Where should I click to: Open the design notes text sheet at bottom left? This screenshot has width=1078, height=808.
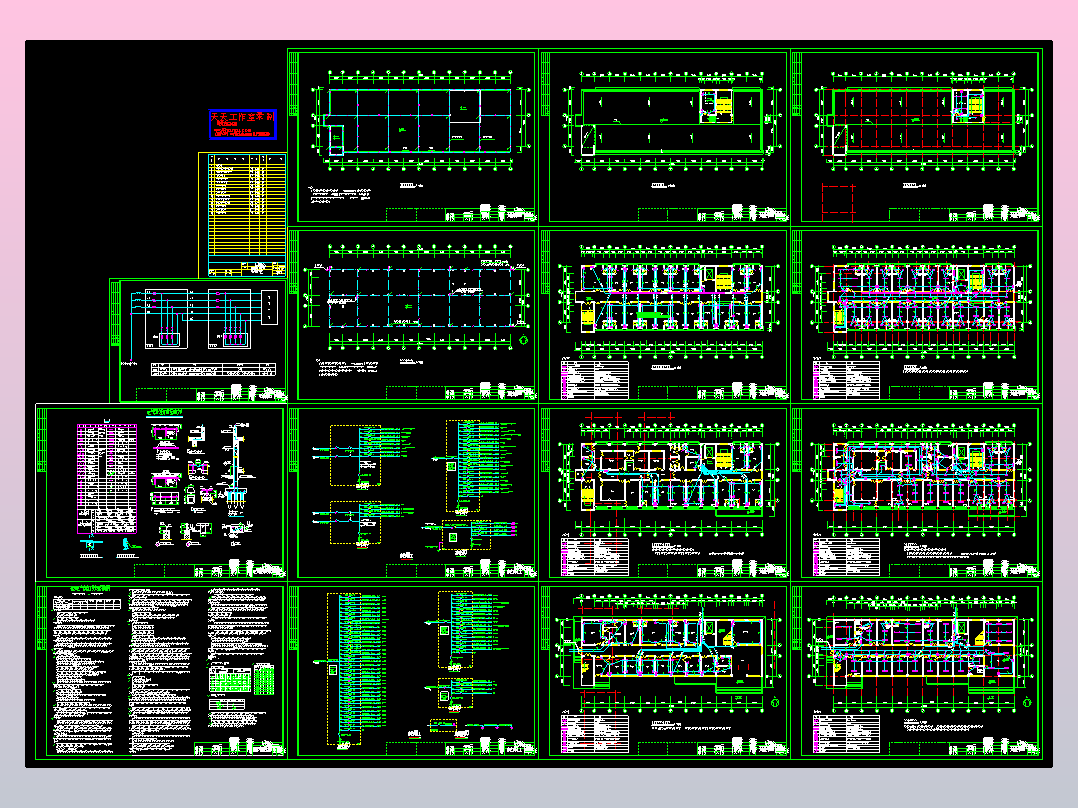coord(161,671)
